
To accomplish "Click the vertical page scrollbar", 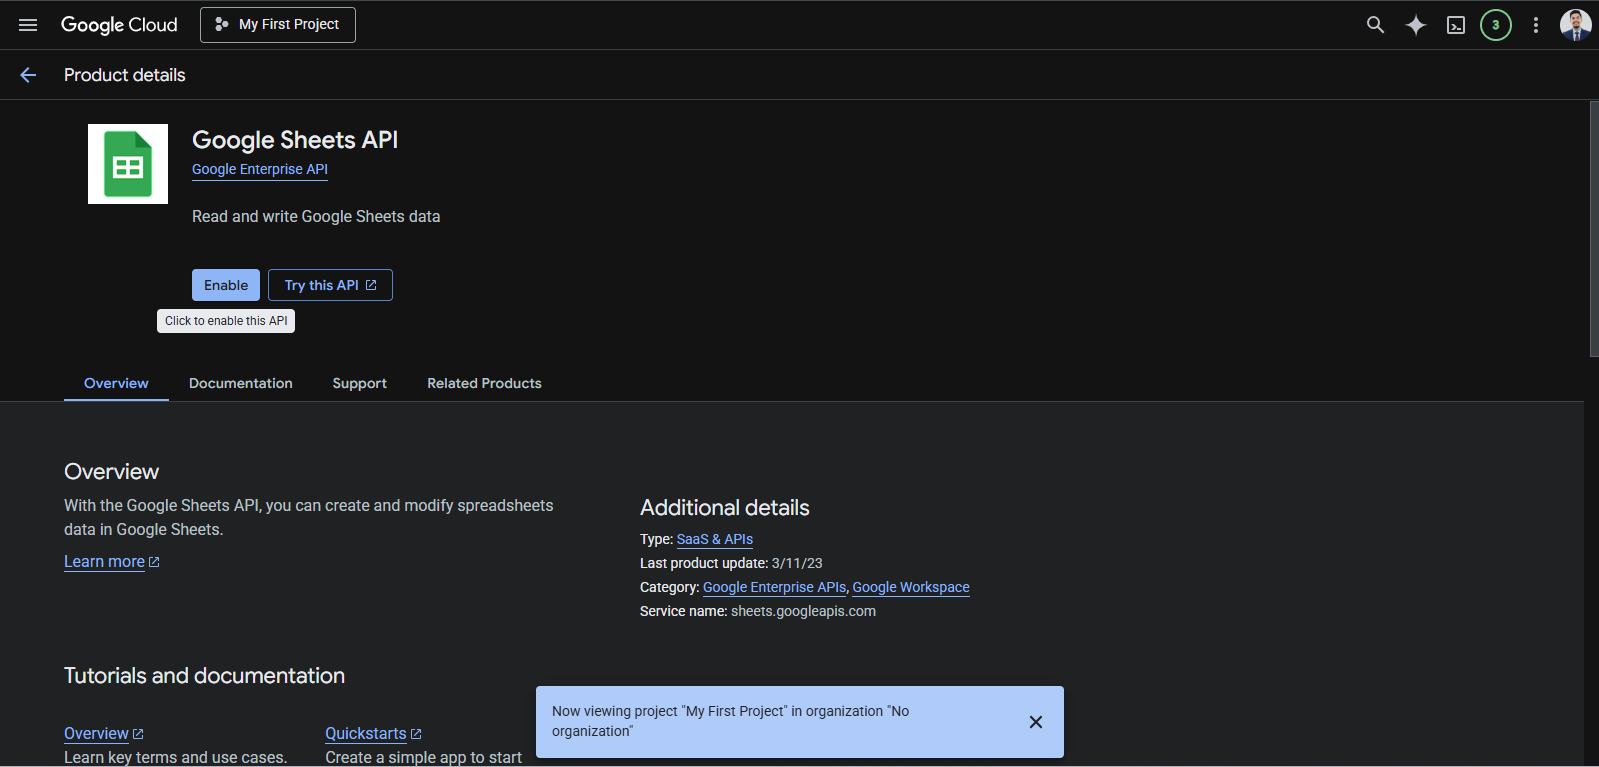I will coord(1593,228).
